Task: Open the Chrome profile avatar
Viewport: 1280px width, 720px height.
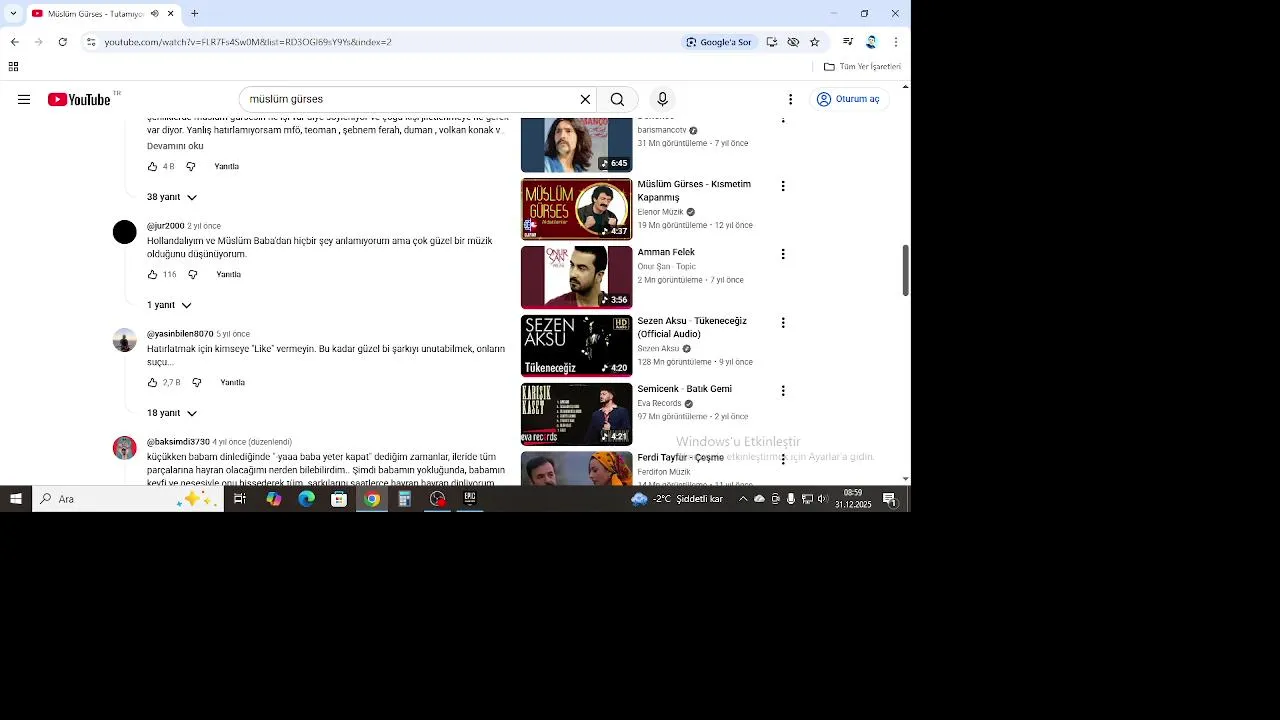Action: 871,42
